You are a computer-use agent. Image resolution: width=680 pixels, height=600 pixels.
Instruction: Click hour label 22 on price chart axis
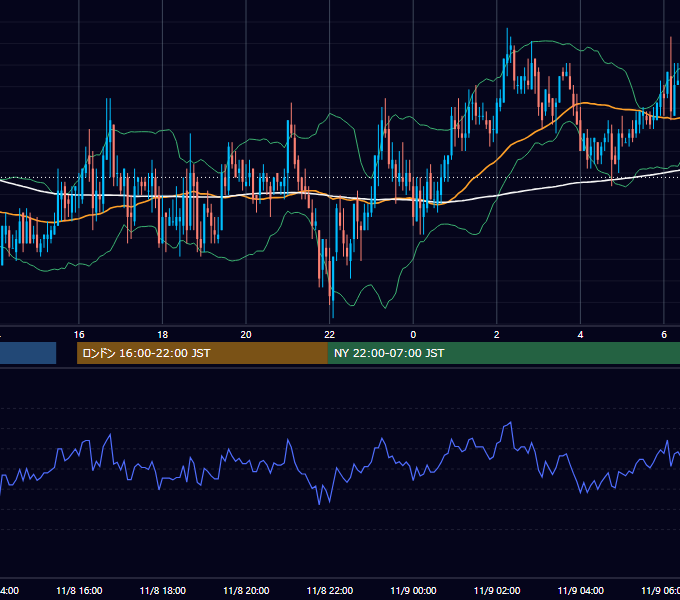tap(330, 334)
